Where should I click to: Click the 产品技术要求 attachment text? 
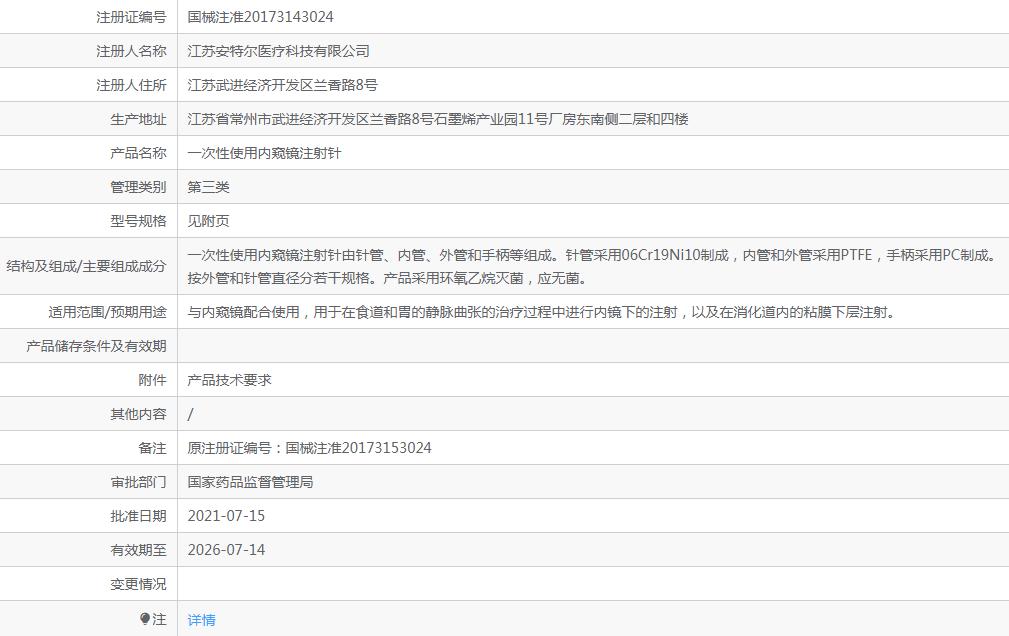pyautogui.click(x=229, y=380)
